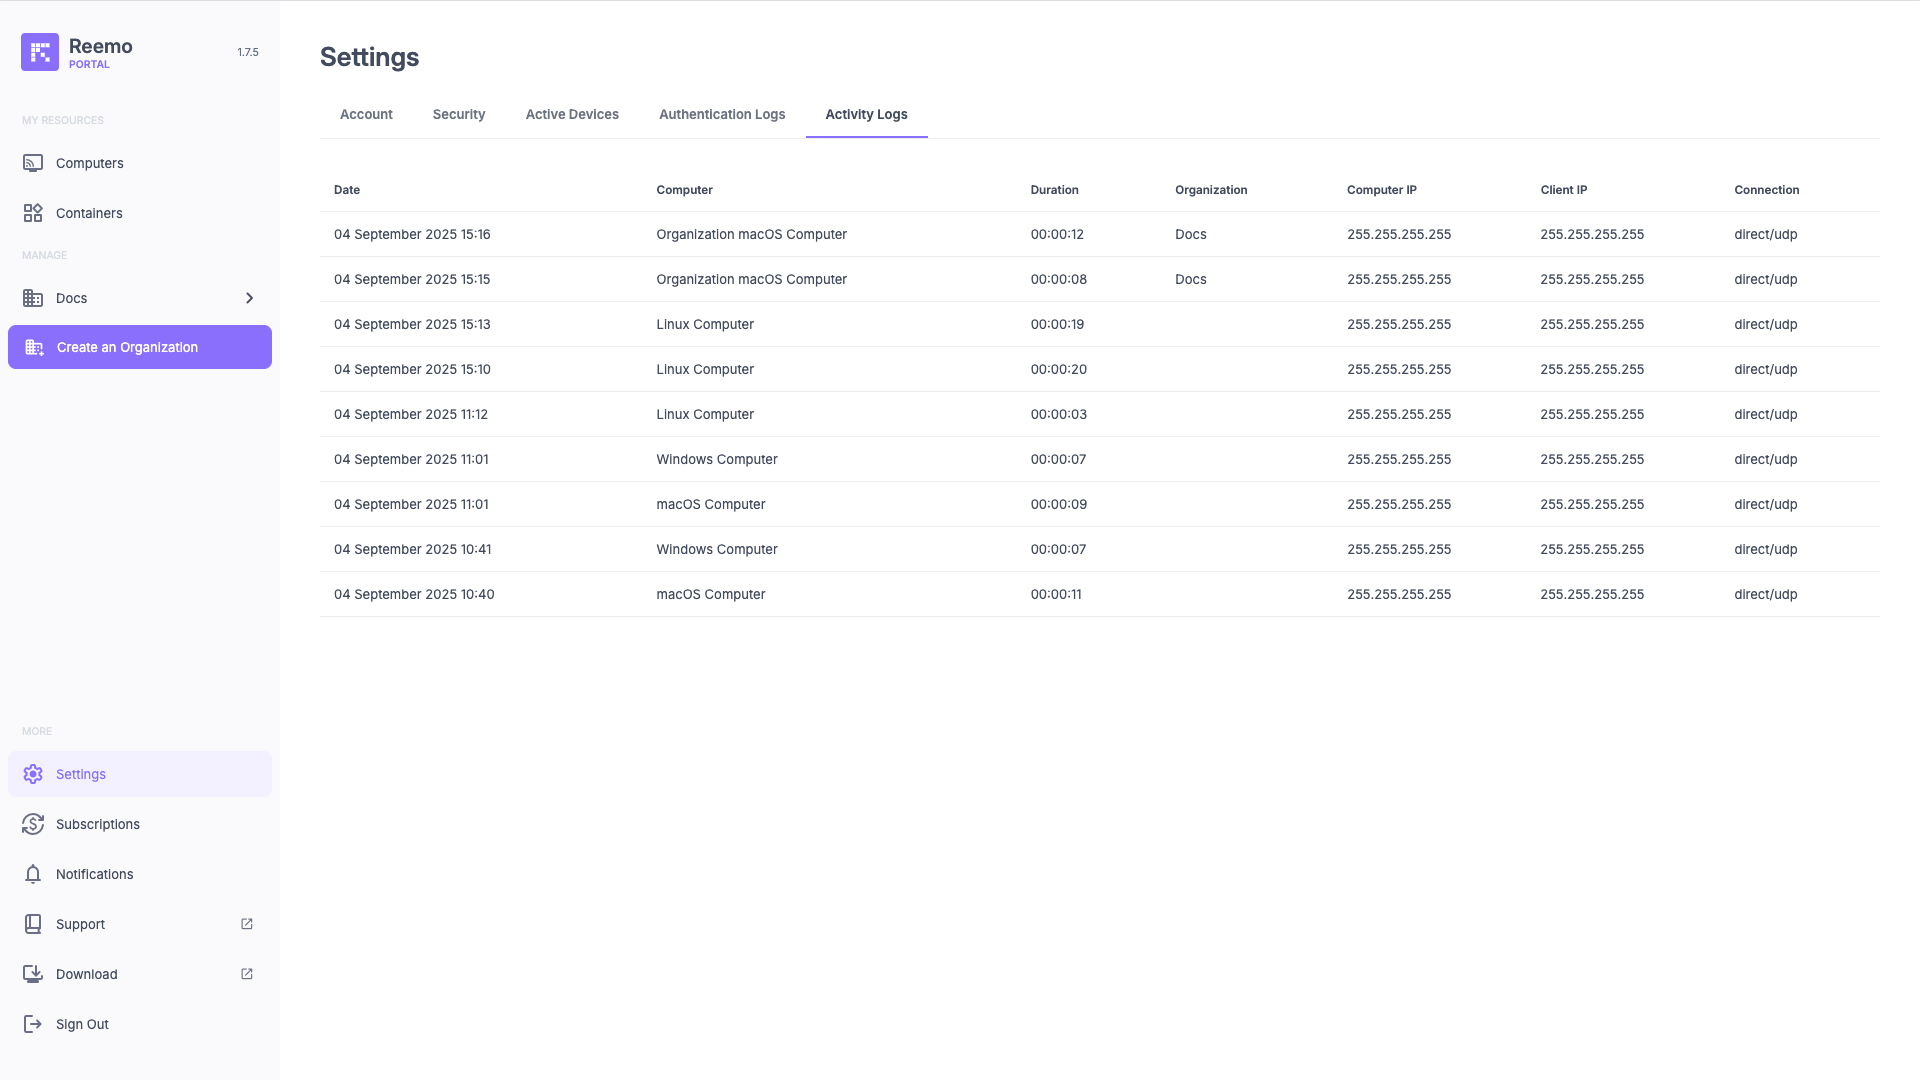Open Support's external link icon

(247, 924)
